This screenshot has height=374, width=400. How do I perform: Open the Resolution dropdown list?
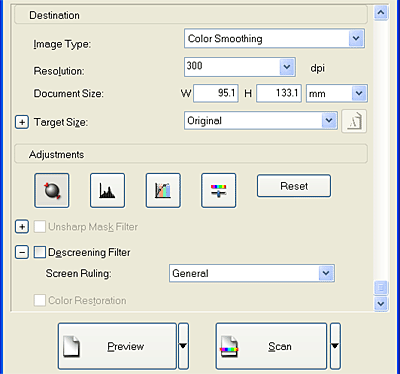pyautogui.click(x=287, y=67)
